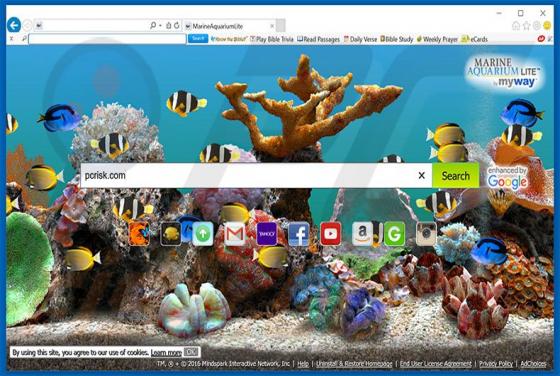
Task: Open the Help footer link
Action: pyautogui.click(x=303, y=364)
